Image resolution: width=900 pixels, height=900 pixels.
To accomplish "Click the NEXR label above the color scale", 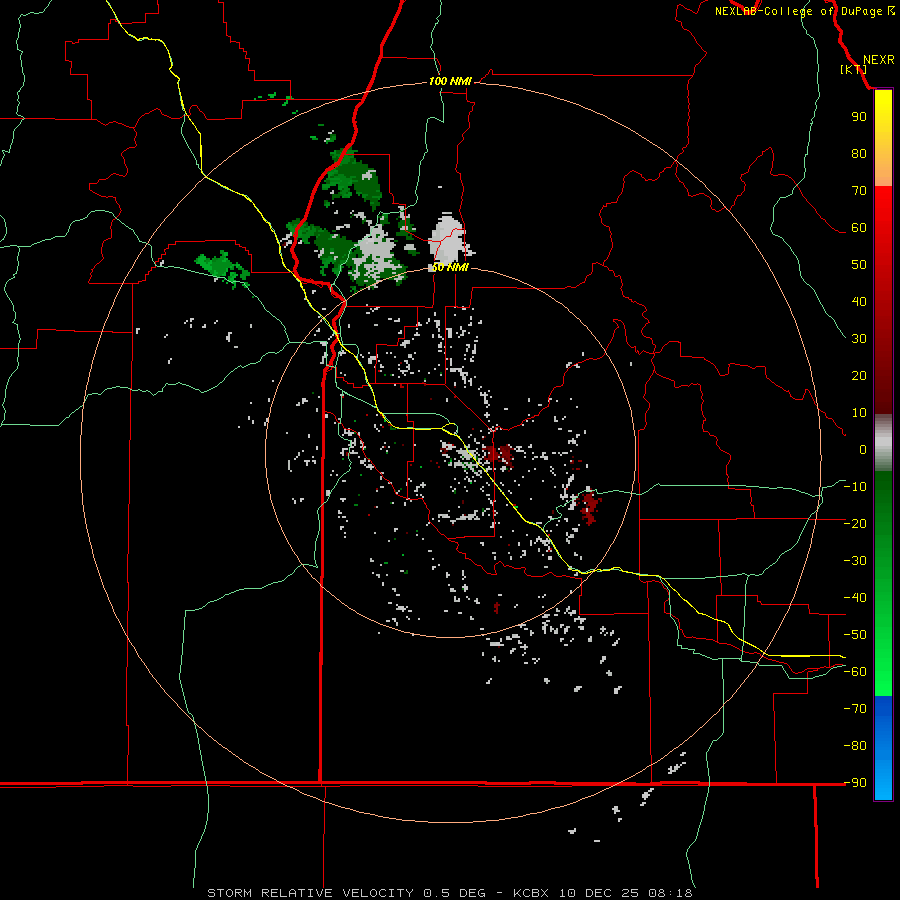I will coord(879,60).
